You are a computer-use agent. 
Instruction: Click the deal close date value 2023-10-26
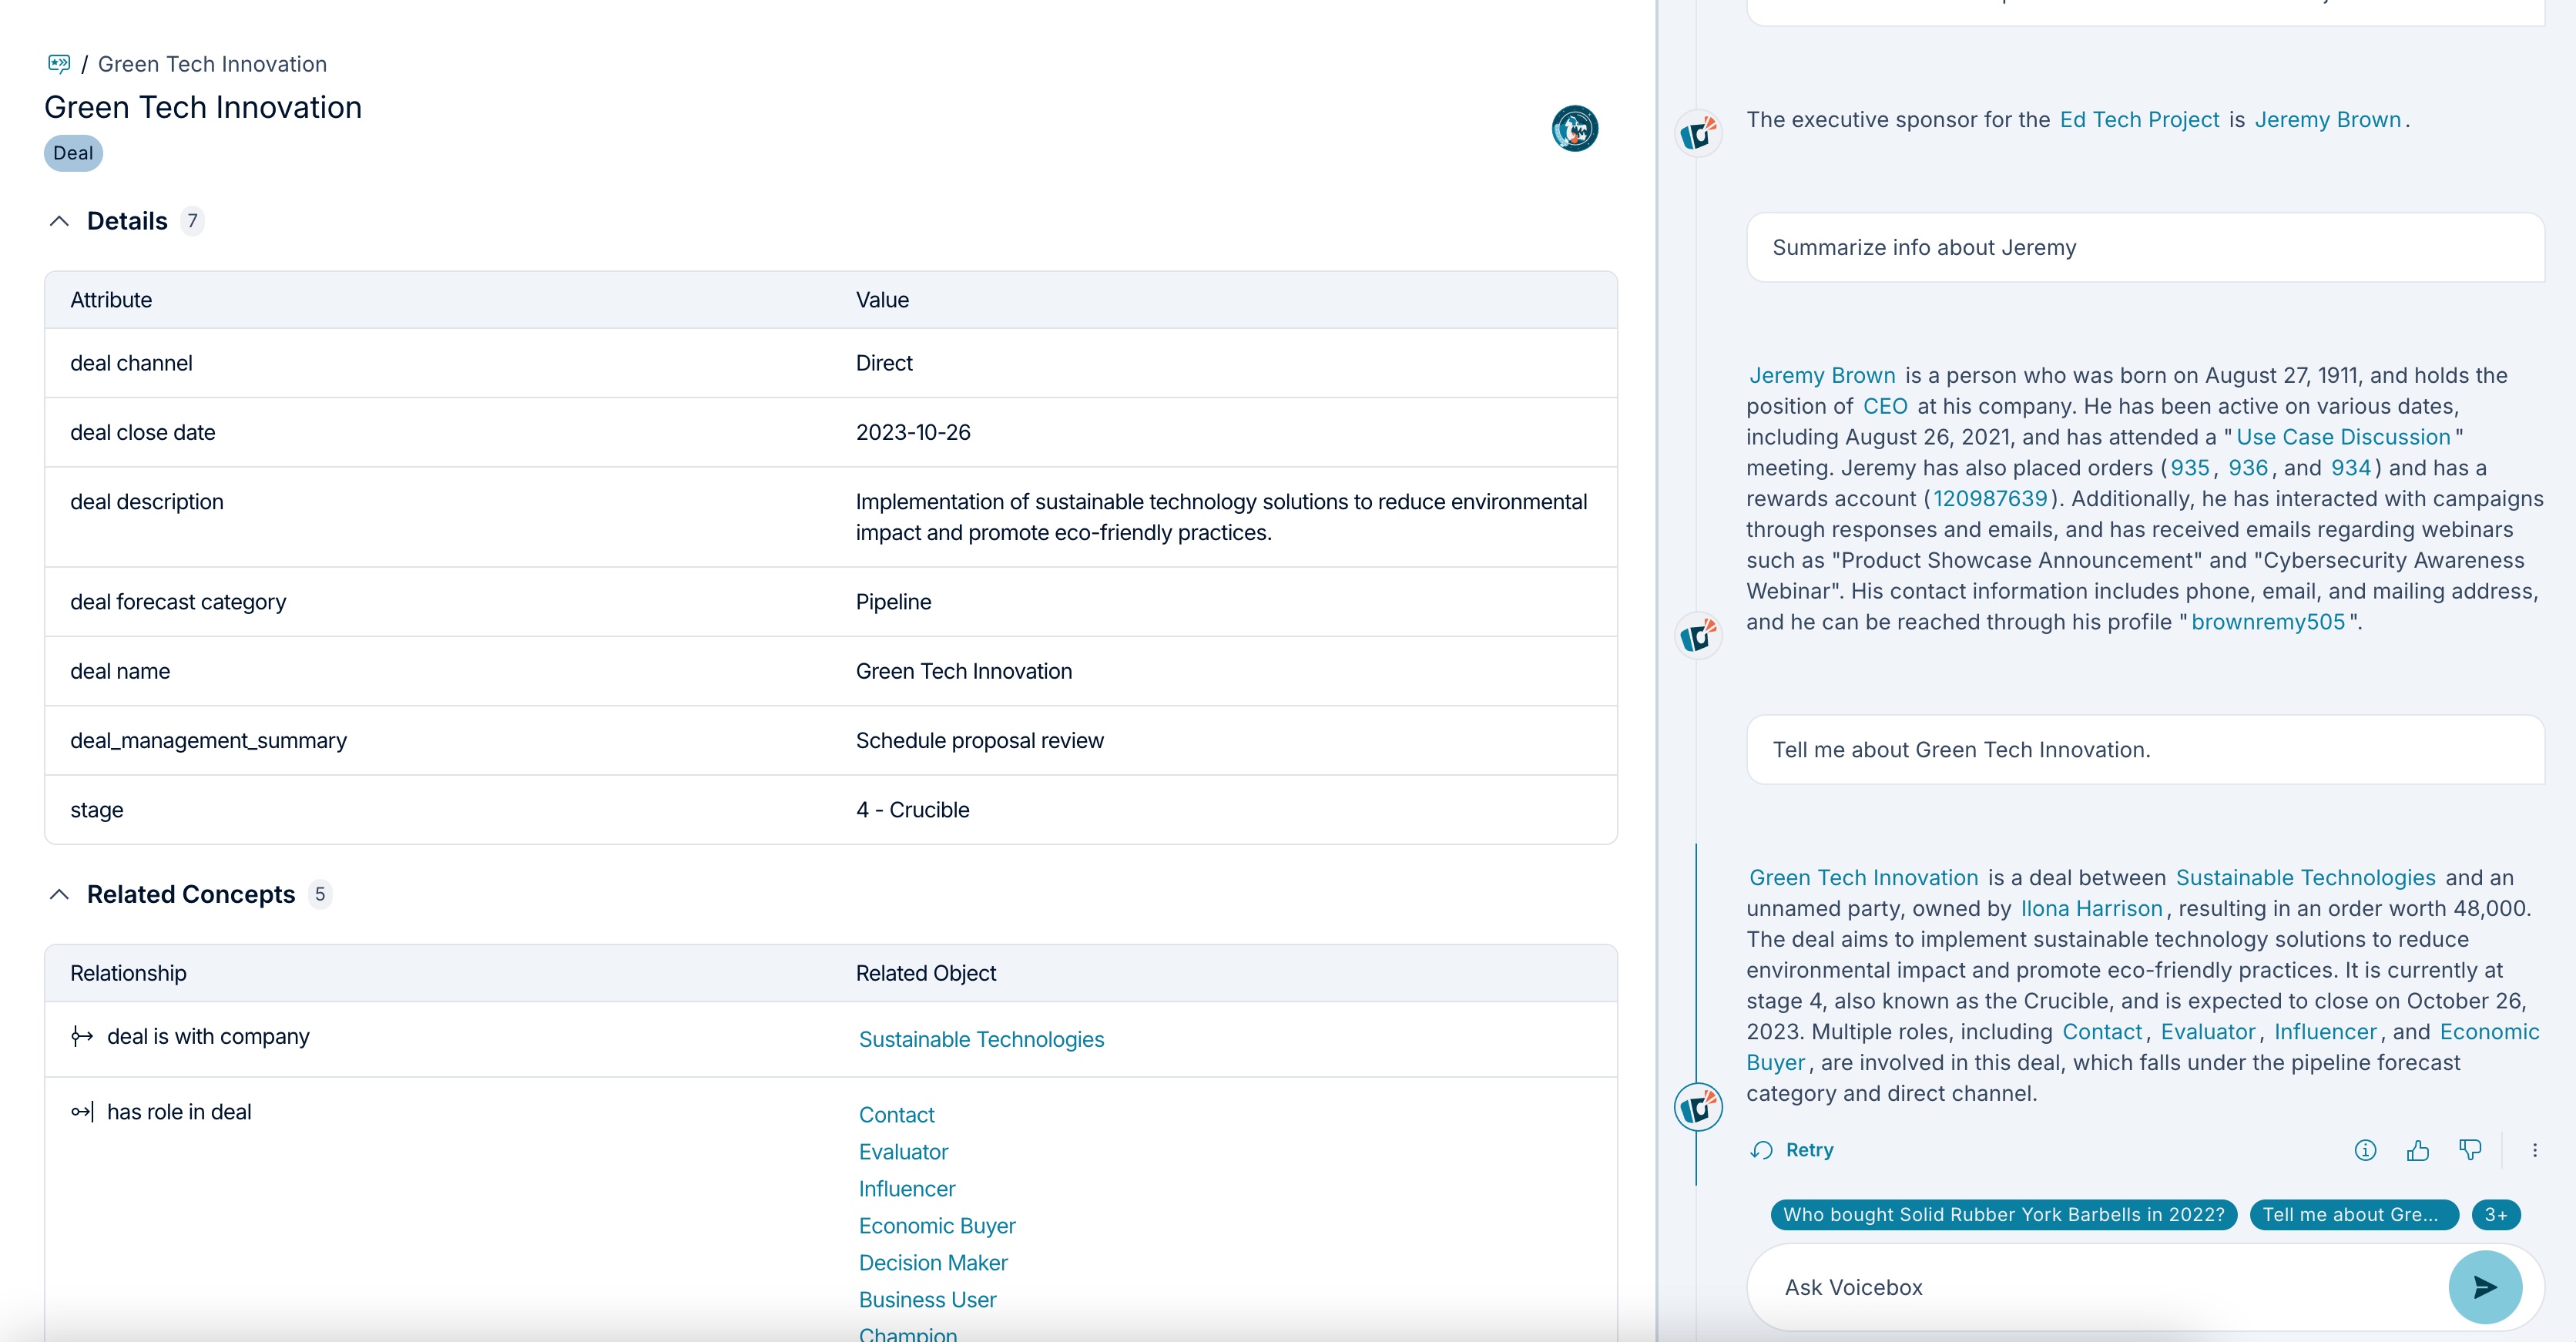(x=913, y=432)
